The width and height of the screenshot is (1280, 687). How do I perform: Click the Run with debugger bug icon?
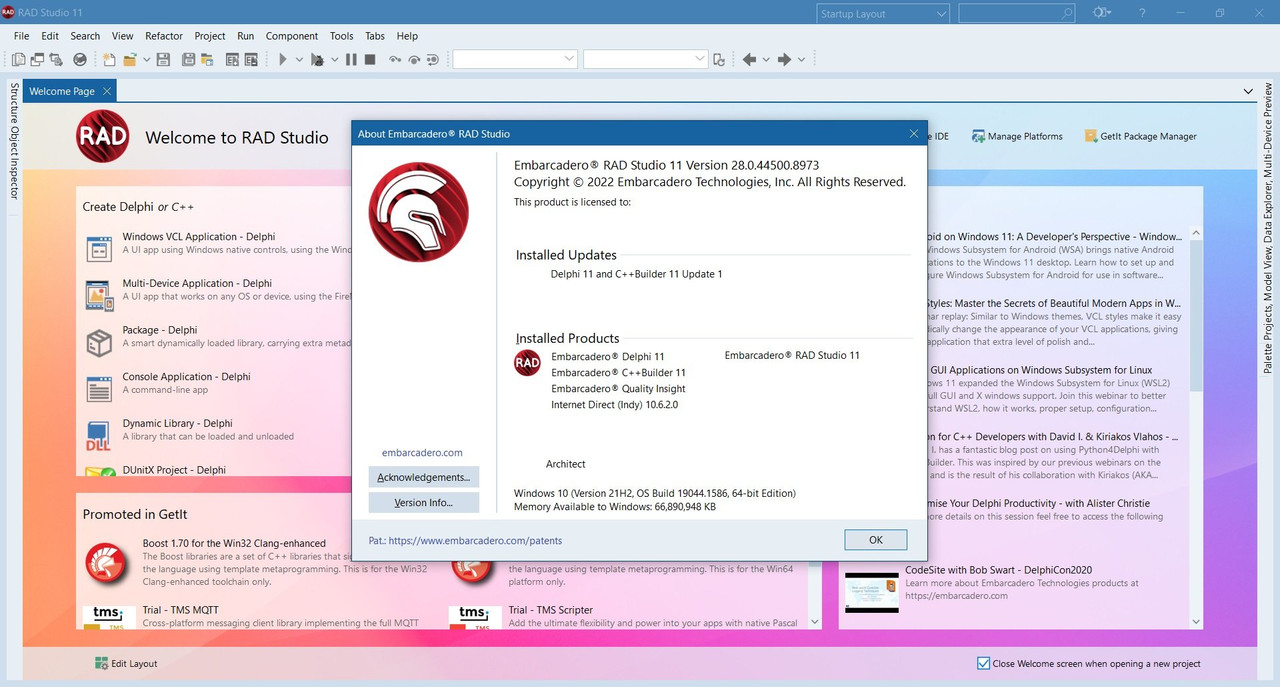click(x=317, y=60)
